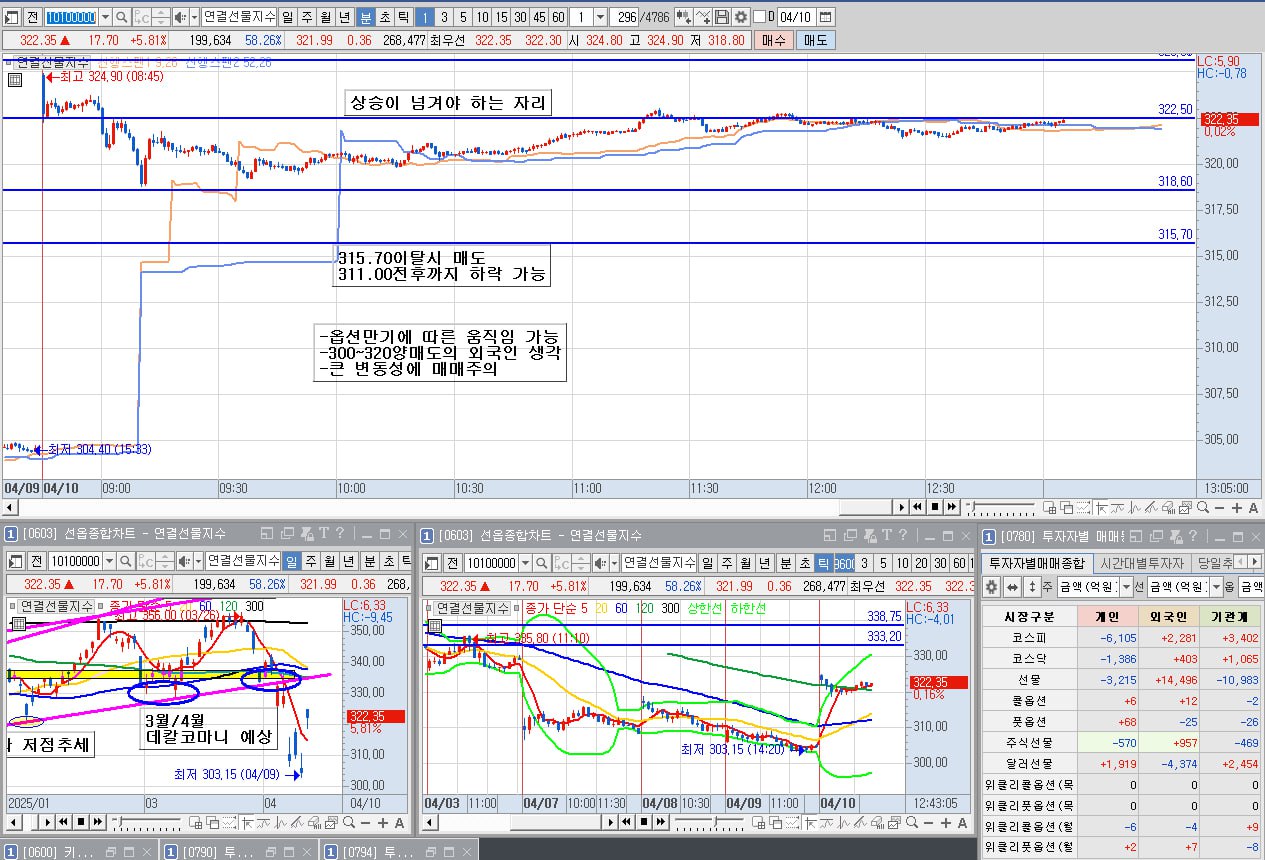Click the A text tool in tick chart bottom toolbar
Image resolution: width=1265 pixels, height=860 pixels.
962,823
